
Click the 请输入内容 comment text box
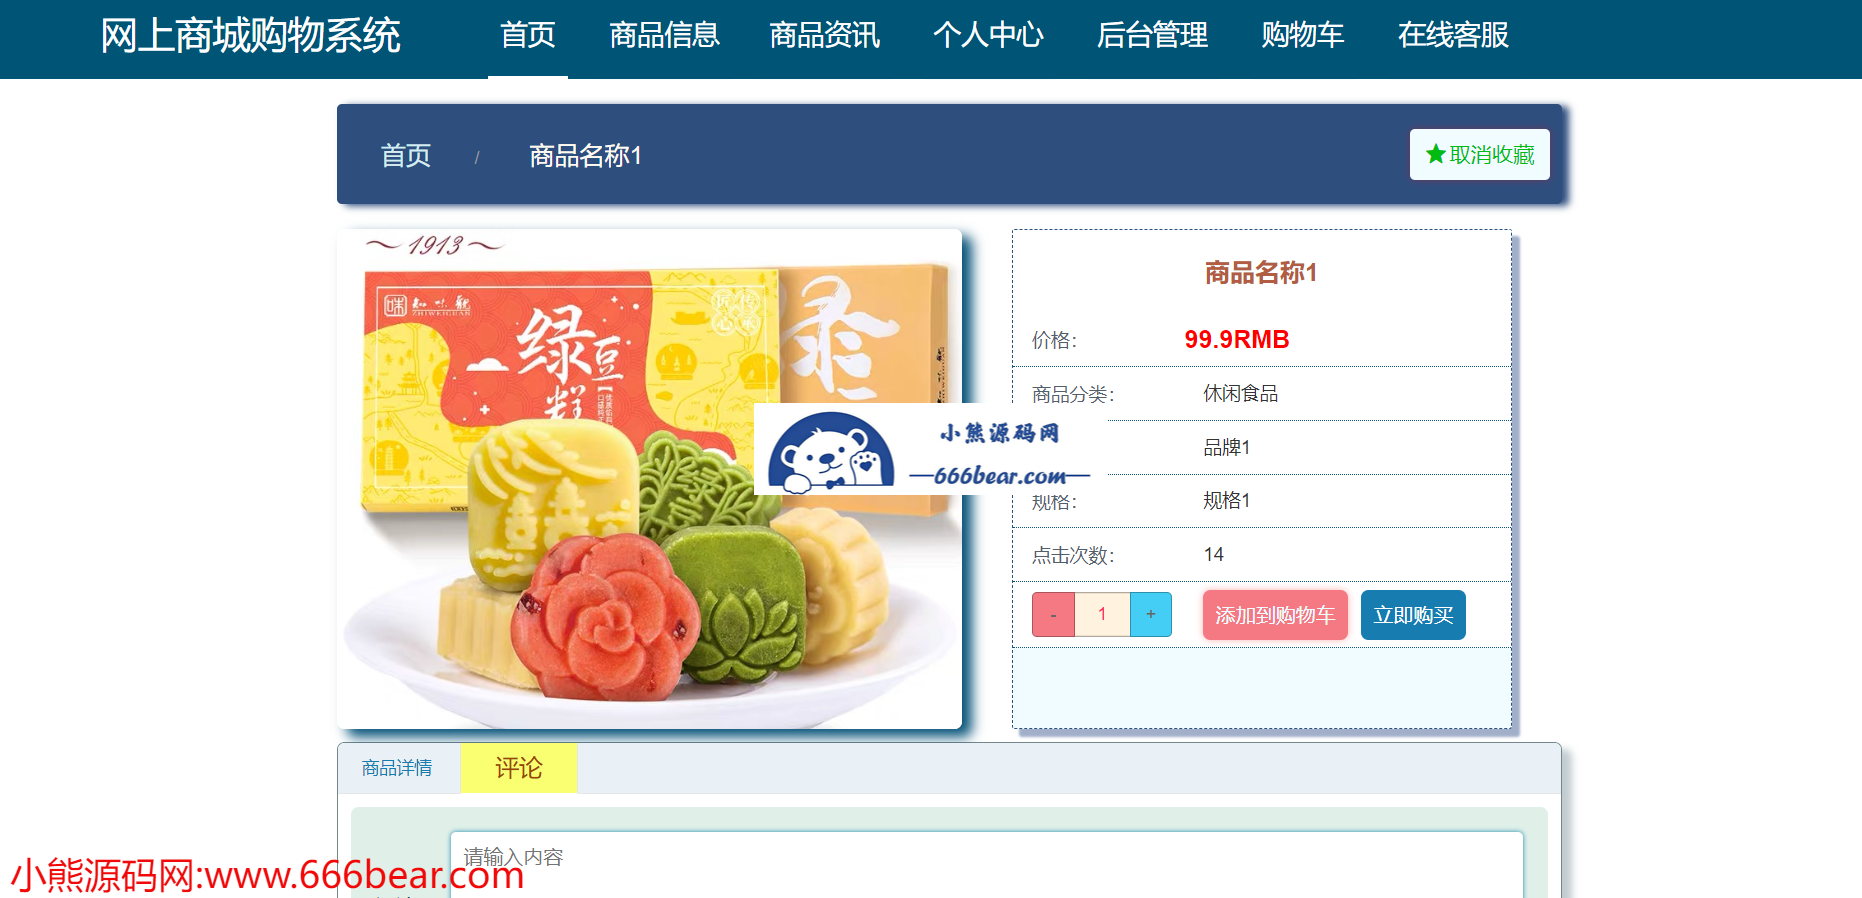coord(986,864)
